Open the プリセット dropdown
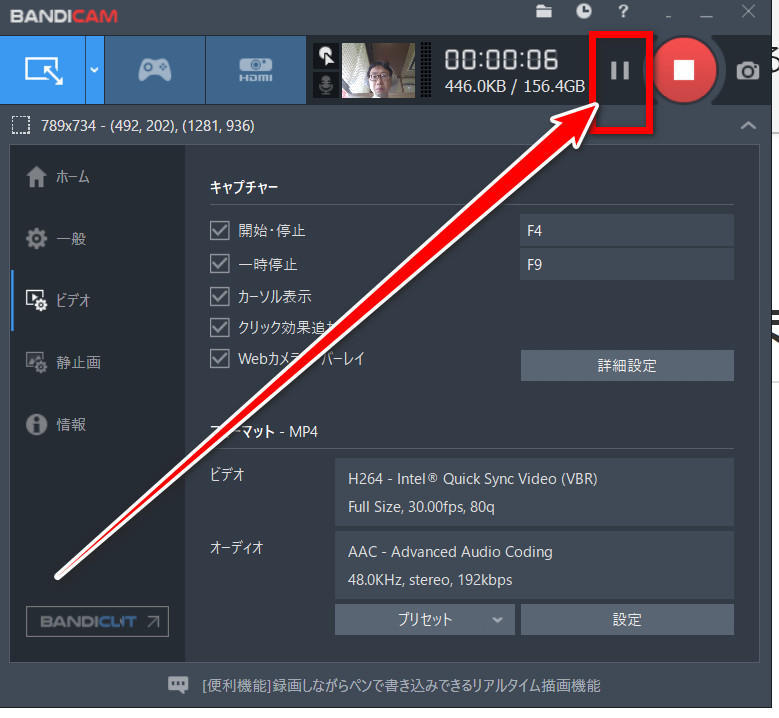Image resolution: width=779 pixels, height=718 pixels. tap(425, 620)
